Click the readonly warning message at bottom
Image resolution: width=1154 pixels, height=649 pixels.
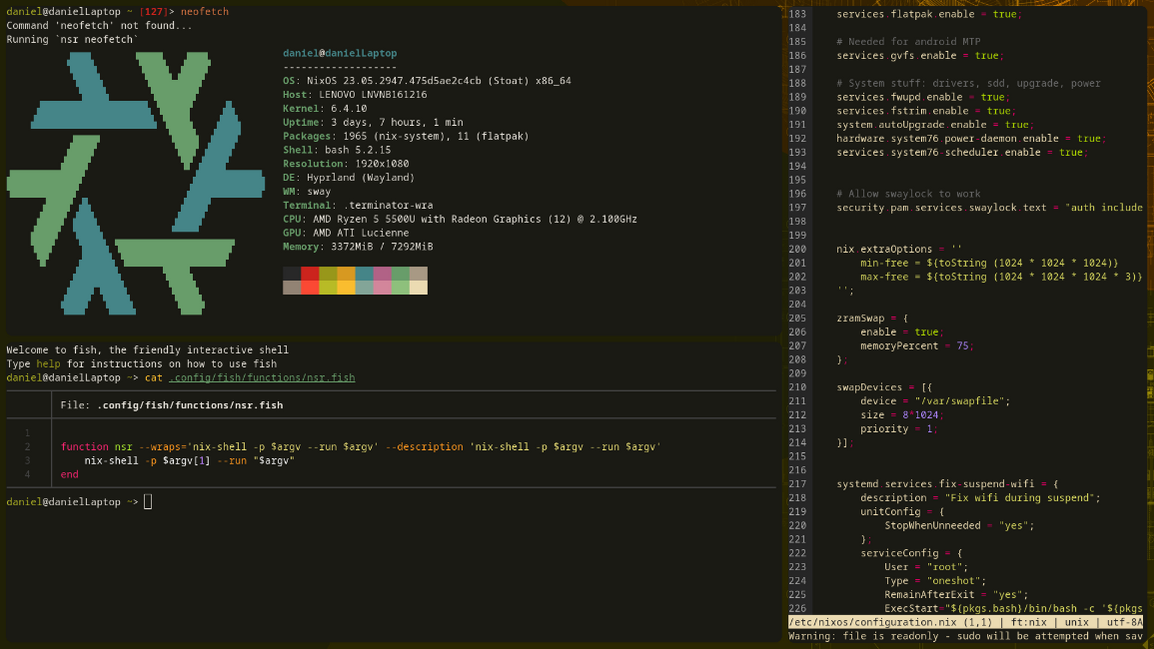point(965,636)
